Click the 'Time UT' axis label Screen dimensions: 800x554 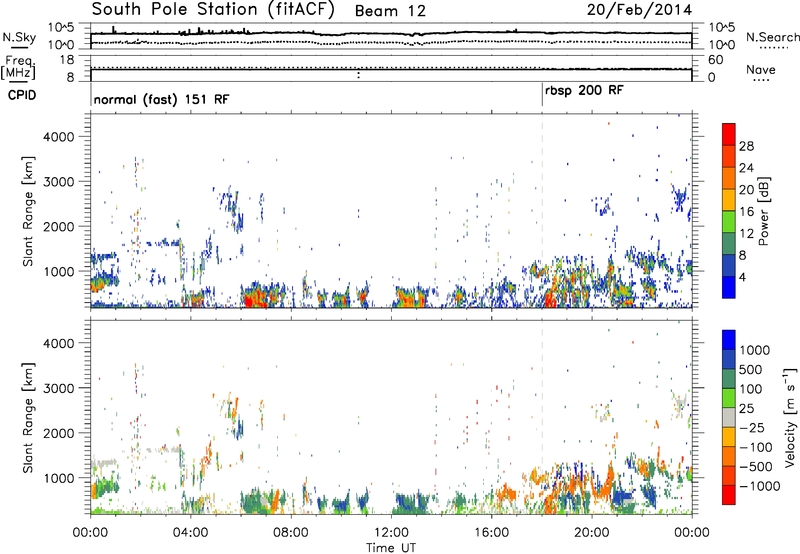(x=391, y=547)
